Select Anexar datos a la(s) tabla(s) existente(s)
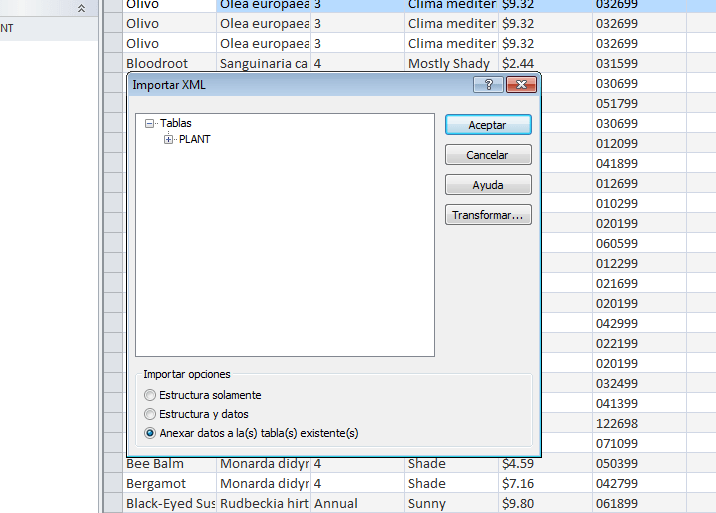 pyautogui.click(x=151, y=433)
